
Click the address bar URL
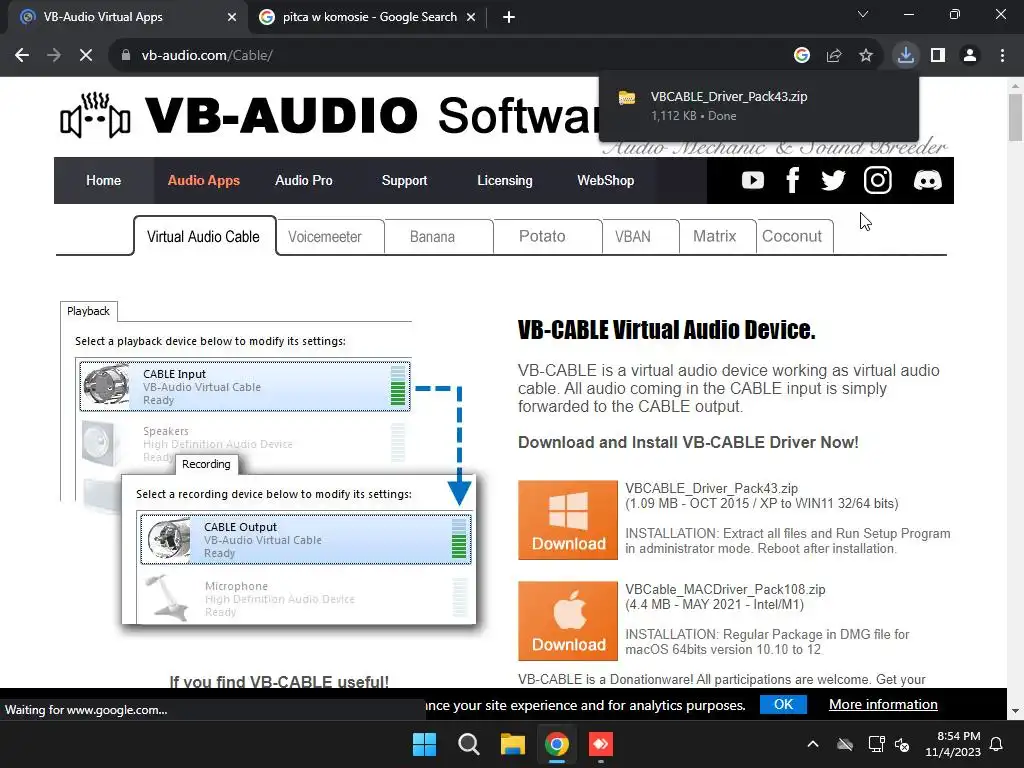pyautogui.click(x=207, y=56)
